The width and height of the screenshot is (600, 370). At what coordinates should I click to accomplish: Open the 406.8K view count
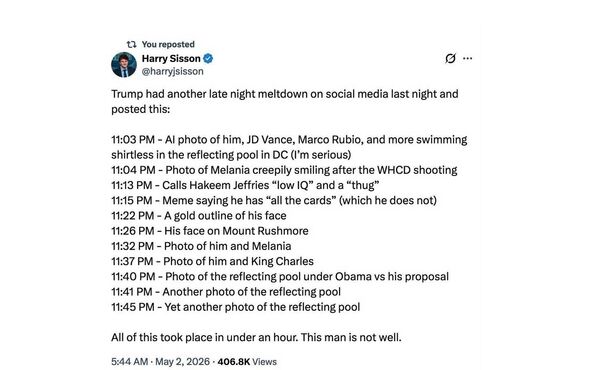234,362
